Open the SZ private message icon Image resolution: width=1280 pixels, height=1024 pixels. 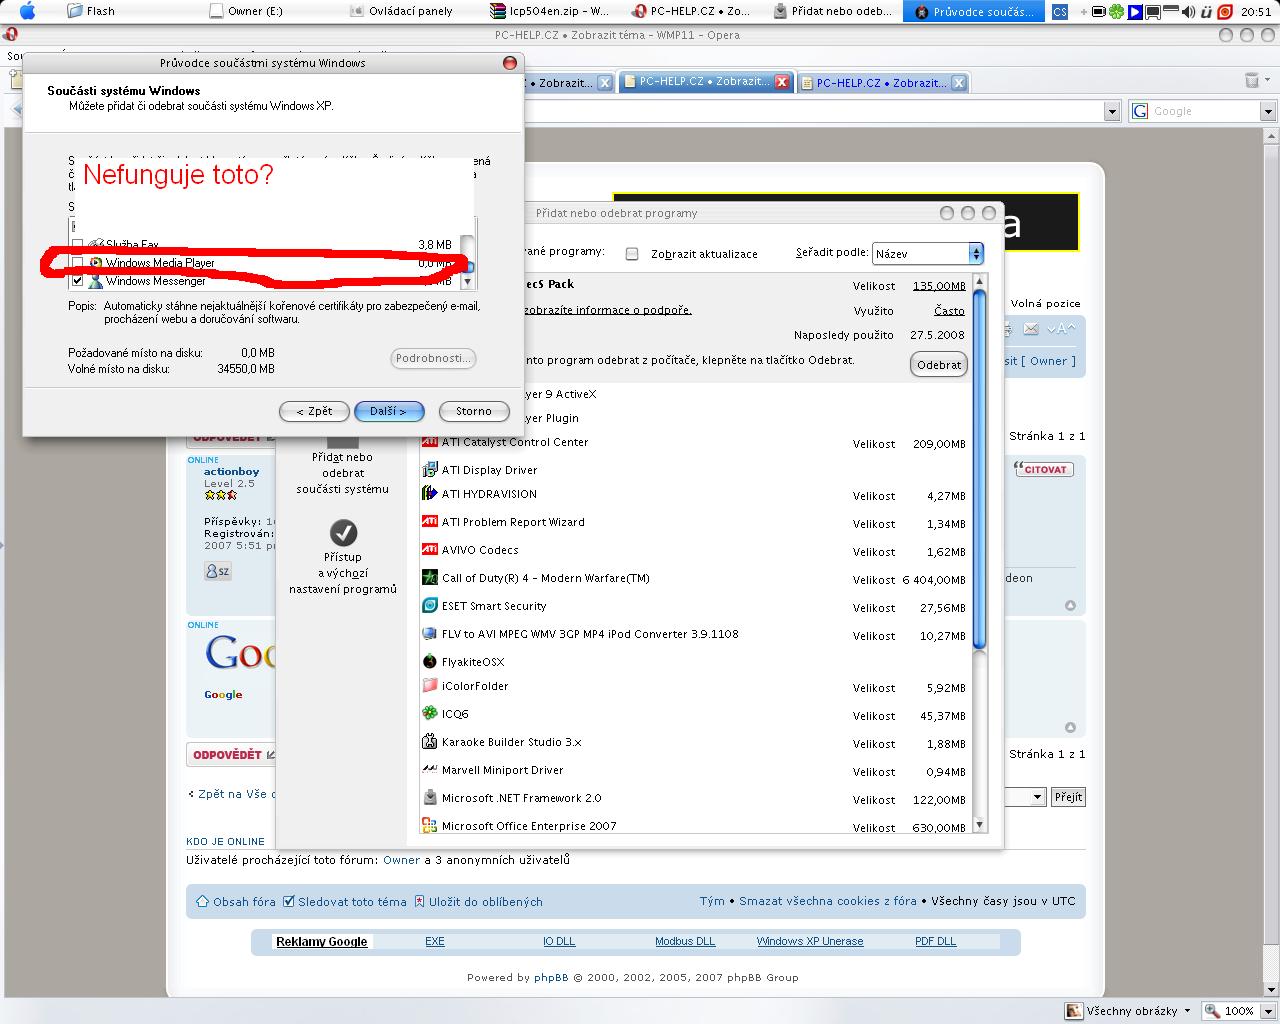click(217, 571)
